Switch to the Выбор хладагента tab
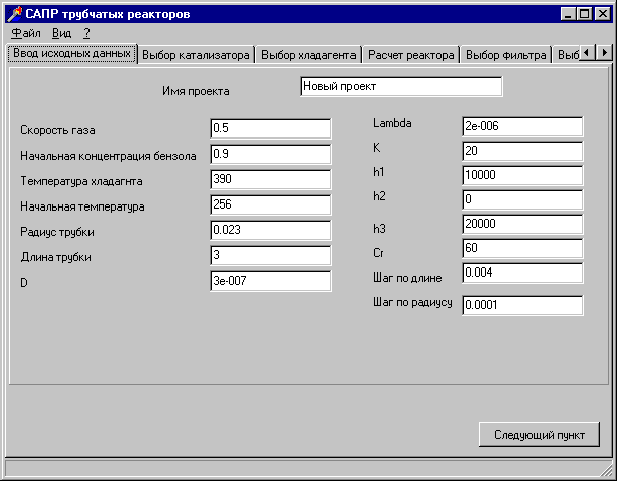618x482 pixels. click(x=309, y=55)
